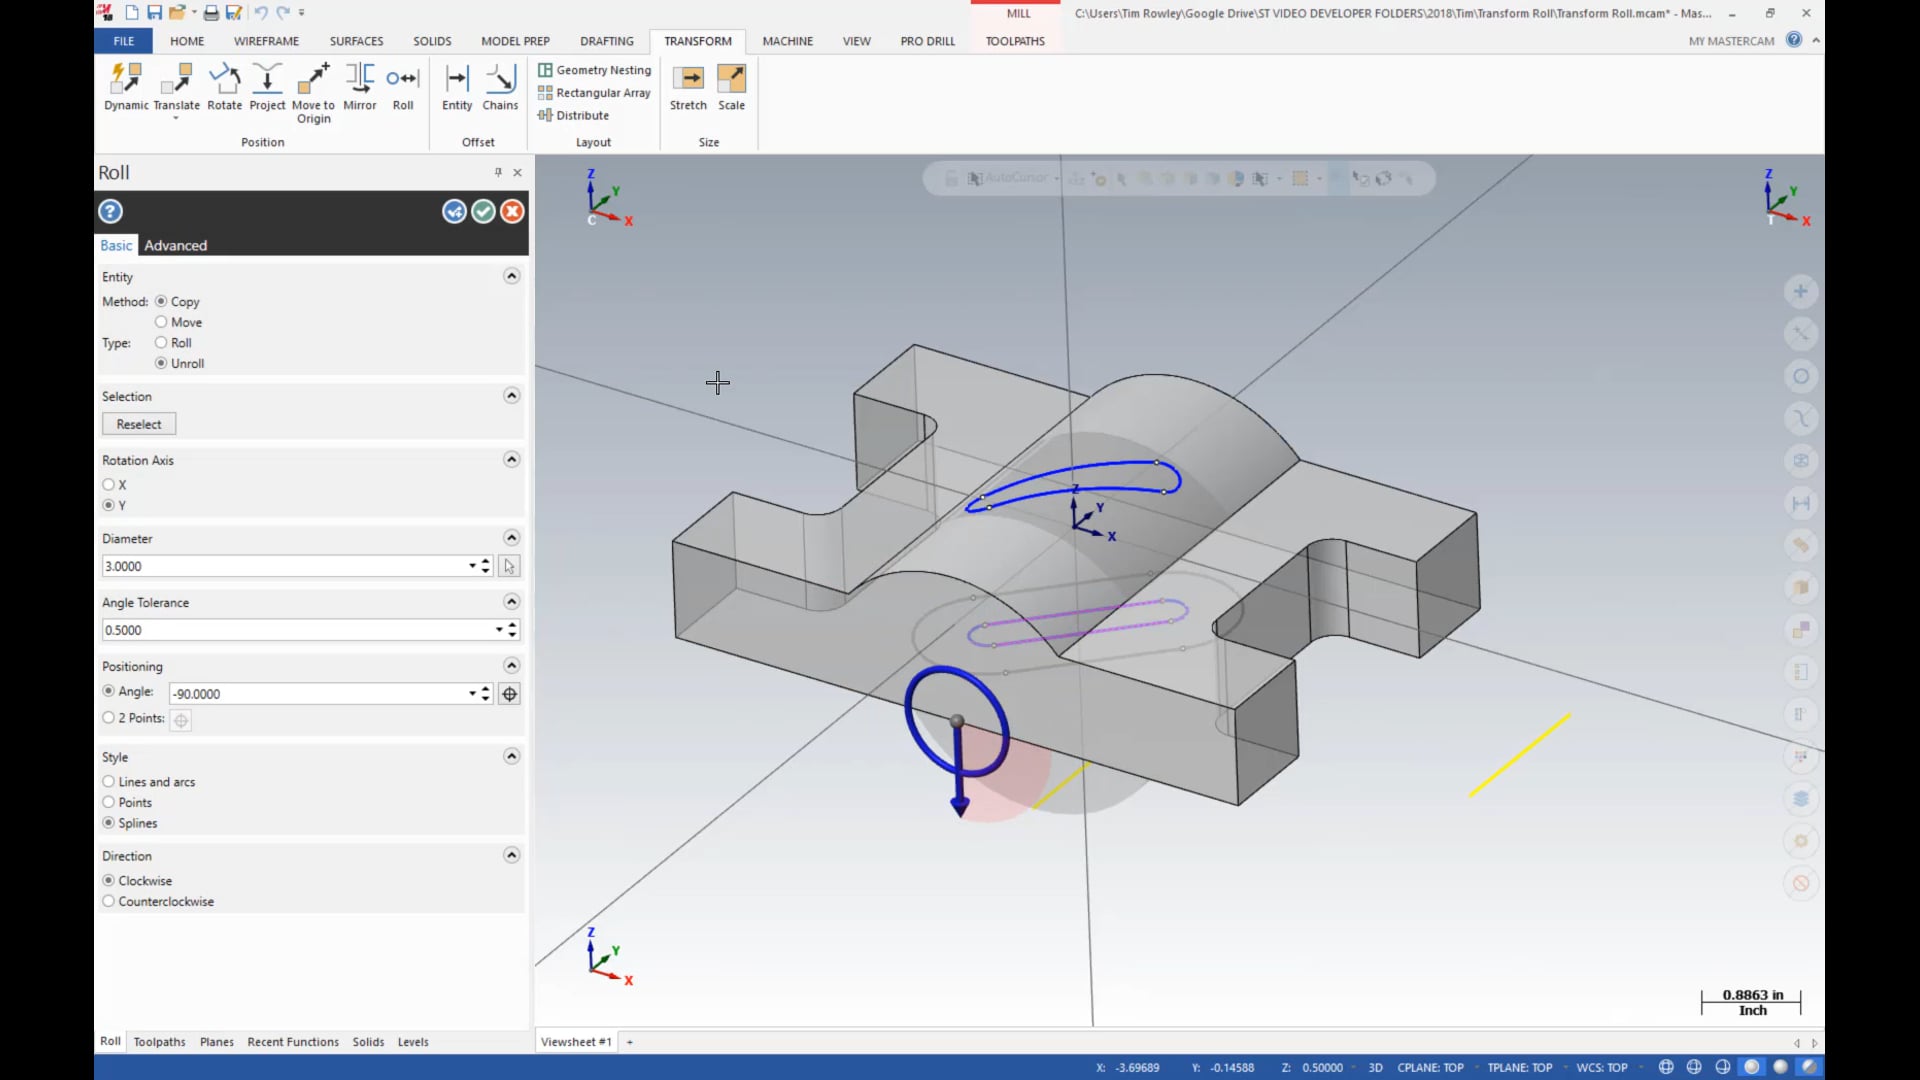The height and width of the screenshot is (1080, 1920).
Task: Click the Angle Tolerance input field
Action: click(x=297, y=630)
